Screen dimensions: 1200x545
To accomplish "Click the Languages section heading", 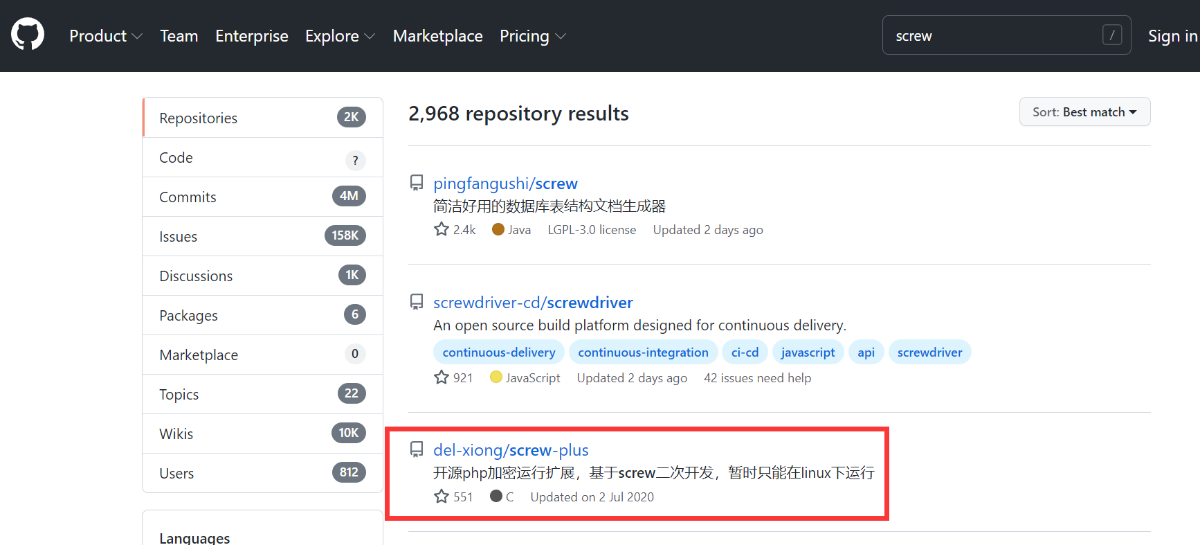I will click(194, 537).
